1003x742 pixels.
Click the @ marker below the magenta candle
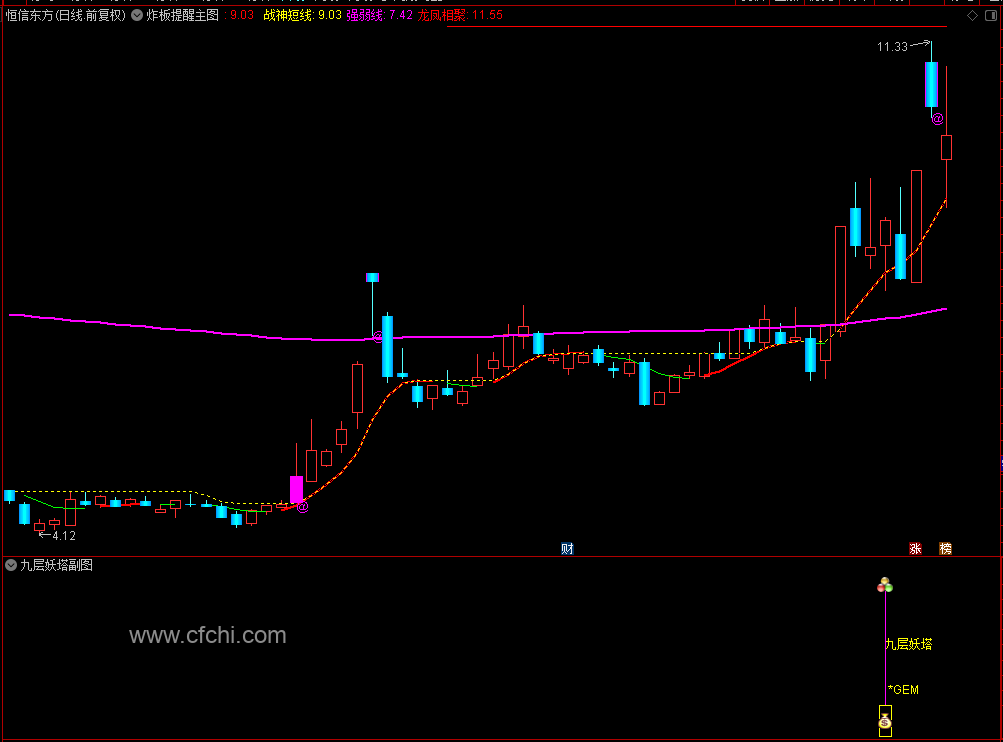pyautogui.click(x=303, y=507)
